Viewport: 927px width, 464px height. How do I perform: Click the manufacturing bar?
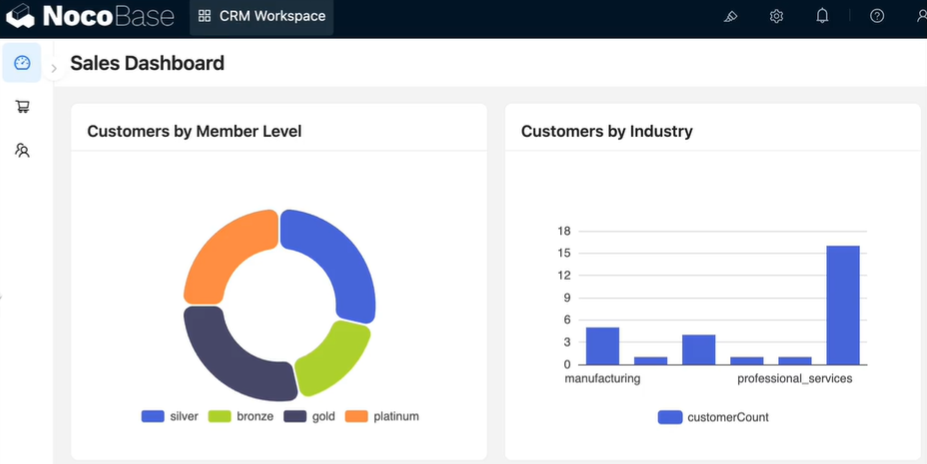(602, 346)
